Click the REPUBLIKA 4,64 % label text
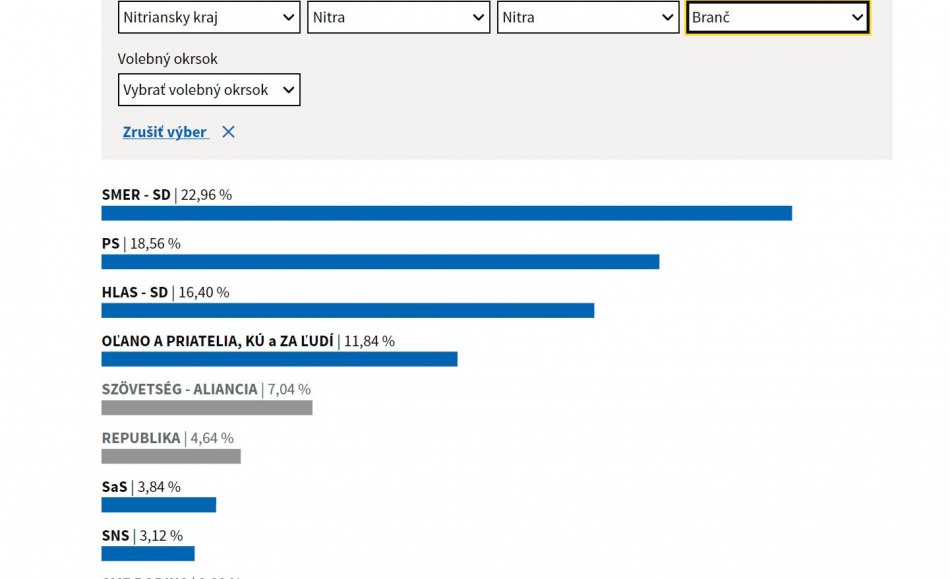Viewport: 950px width, 579px height. [167, 438]
